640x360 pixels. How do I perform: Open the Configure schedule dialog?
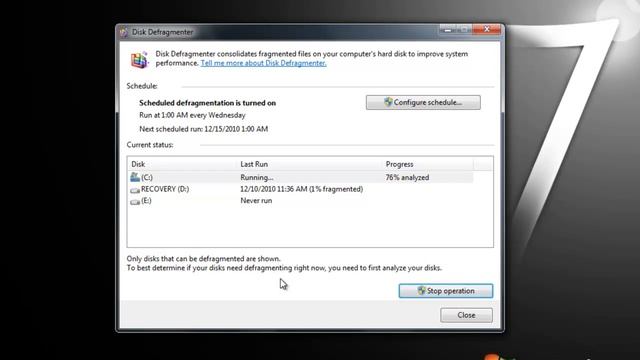tap(423, 102)
